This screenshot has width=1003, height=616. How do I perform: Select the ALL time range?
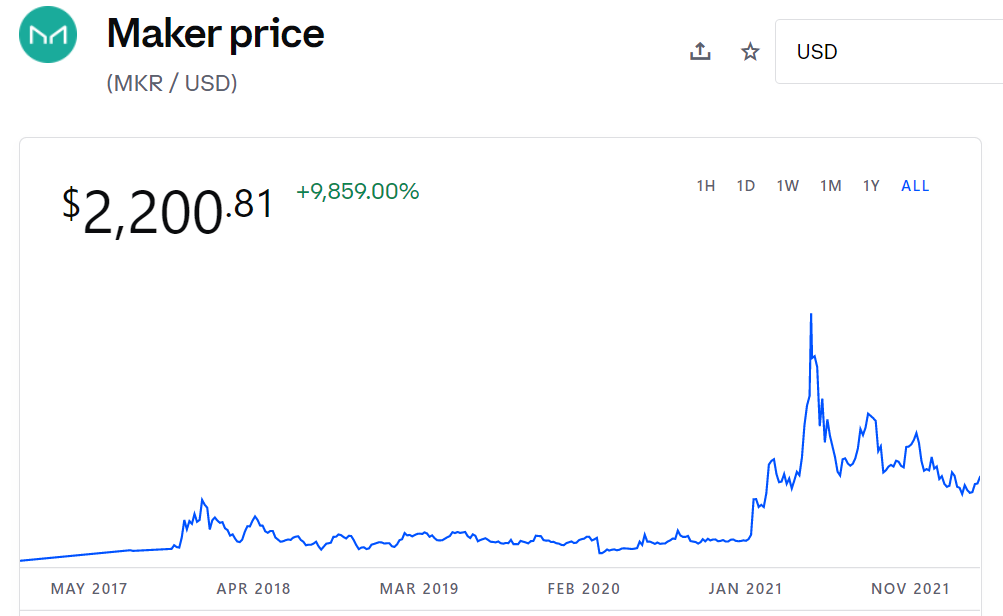click(x=915, y=186)
